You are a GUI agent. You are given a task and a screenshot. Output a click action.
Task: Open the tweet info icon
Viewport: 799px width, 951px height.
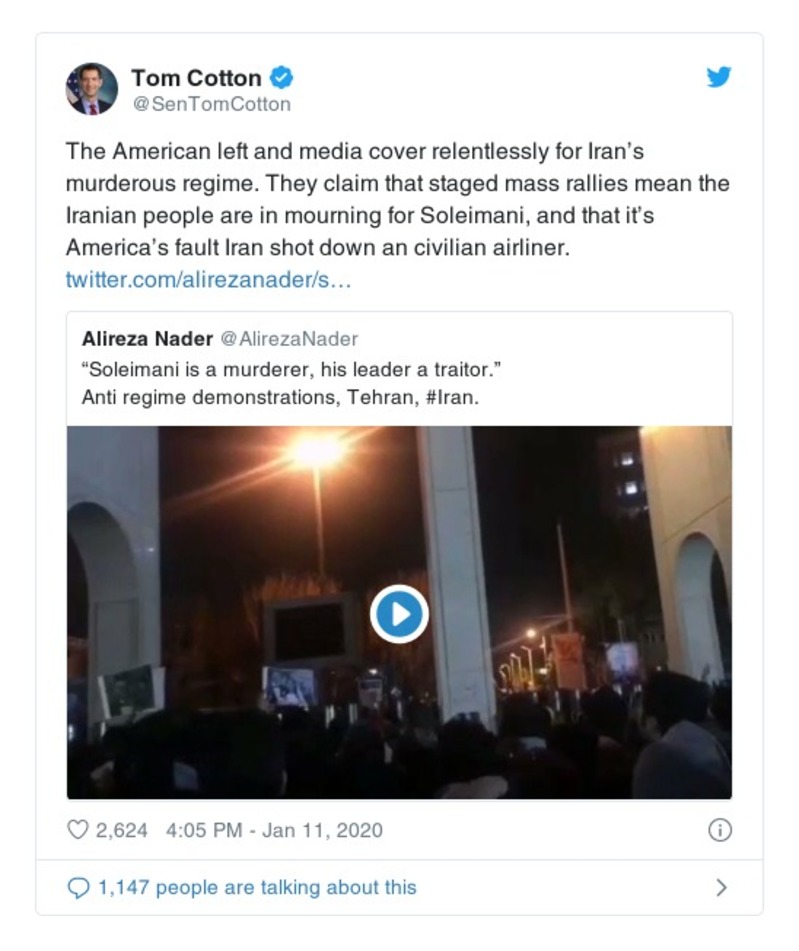tap(719, 830)
